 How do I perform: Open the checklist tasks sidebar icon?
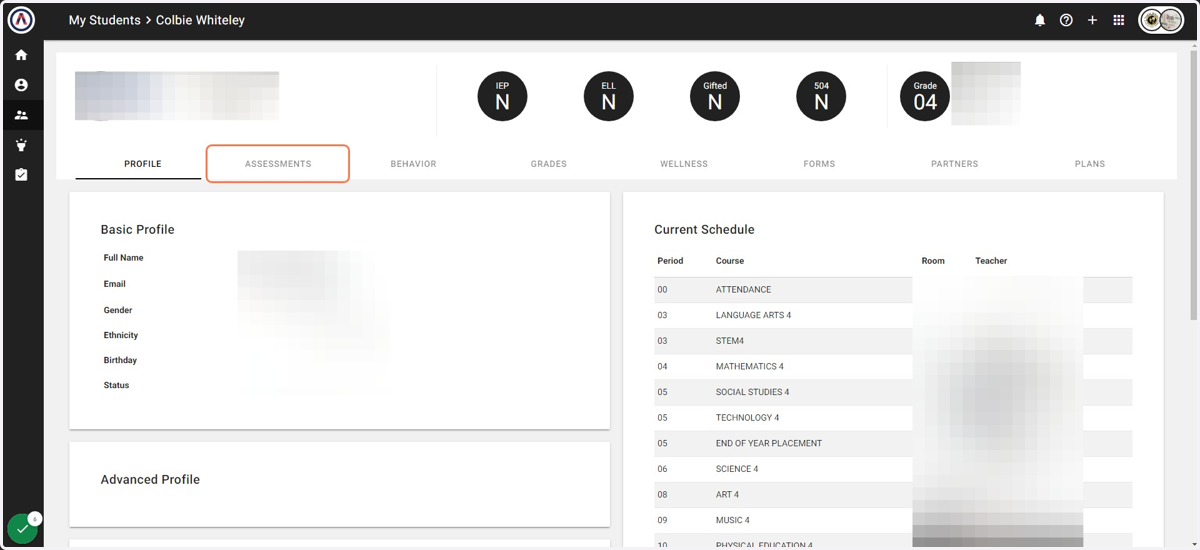coord(21,174)
